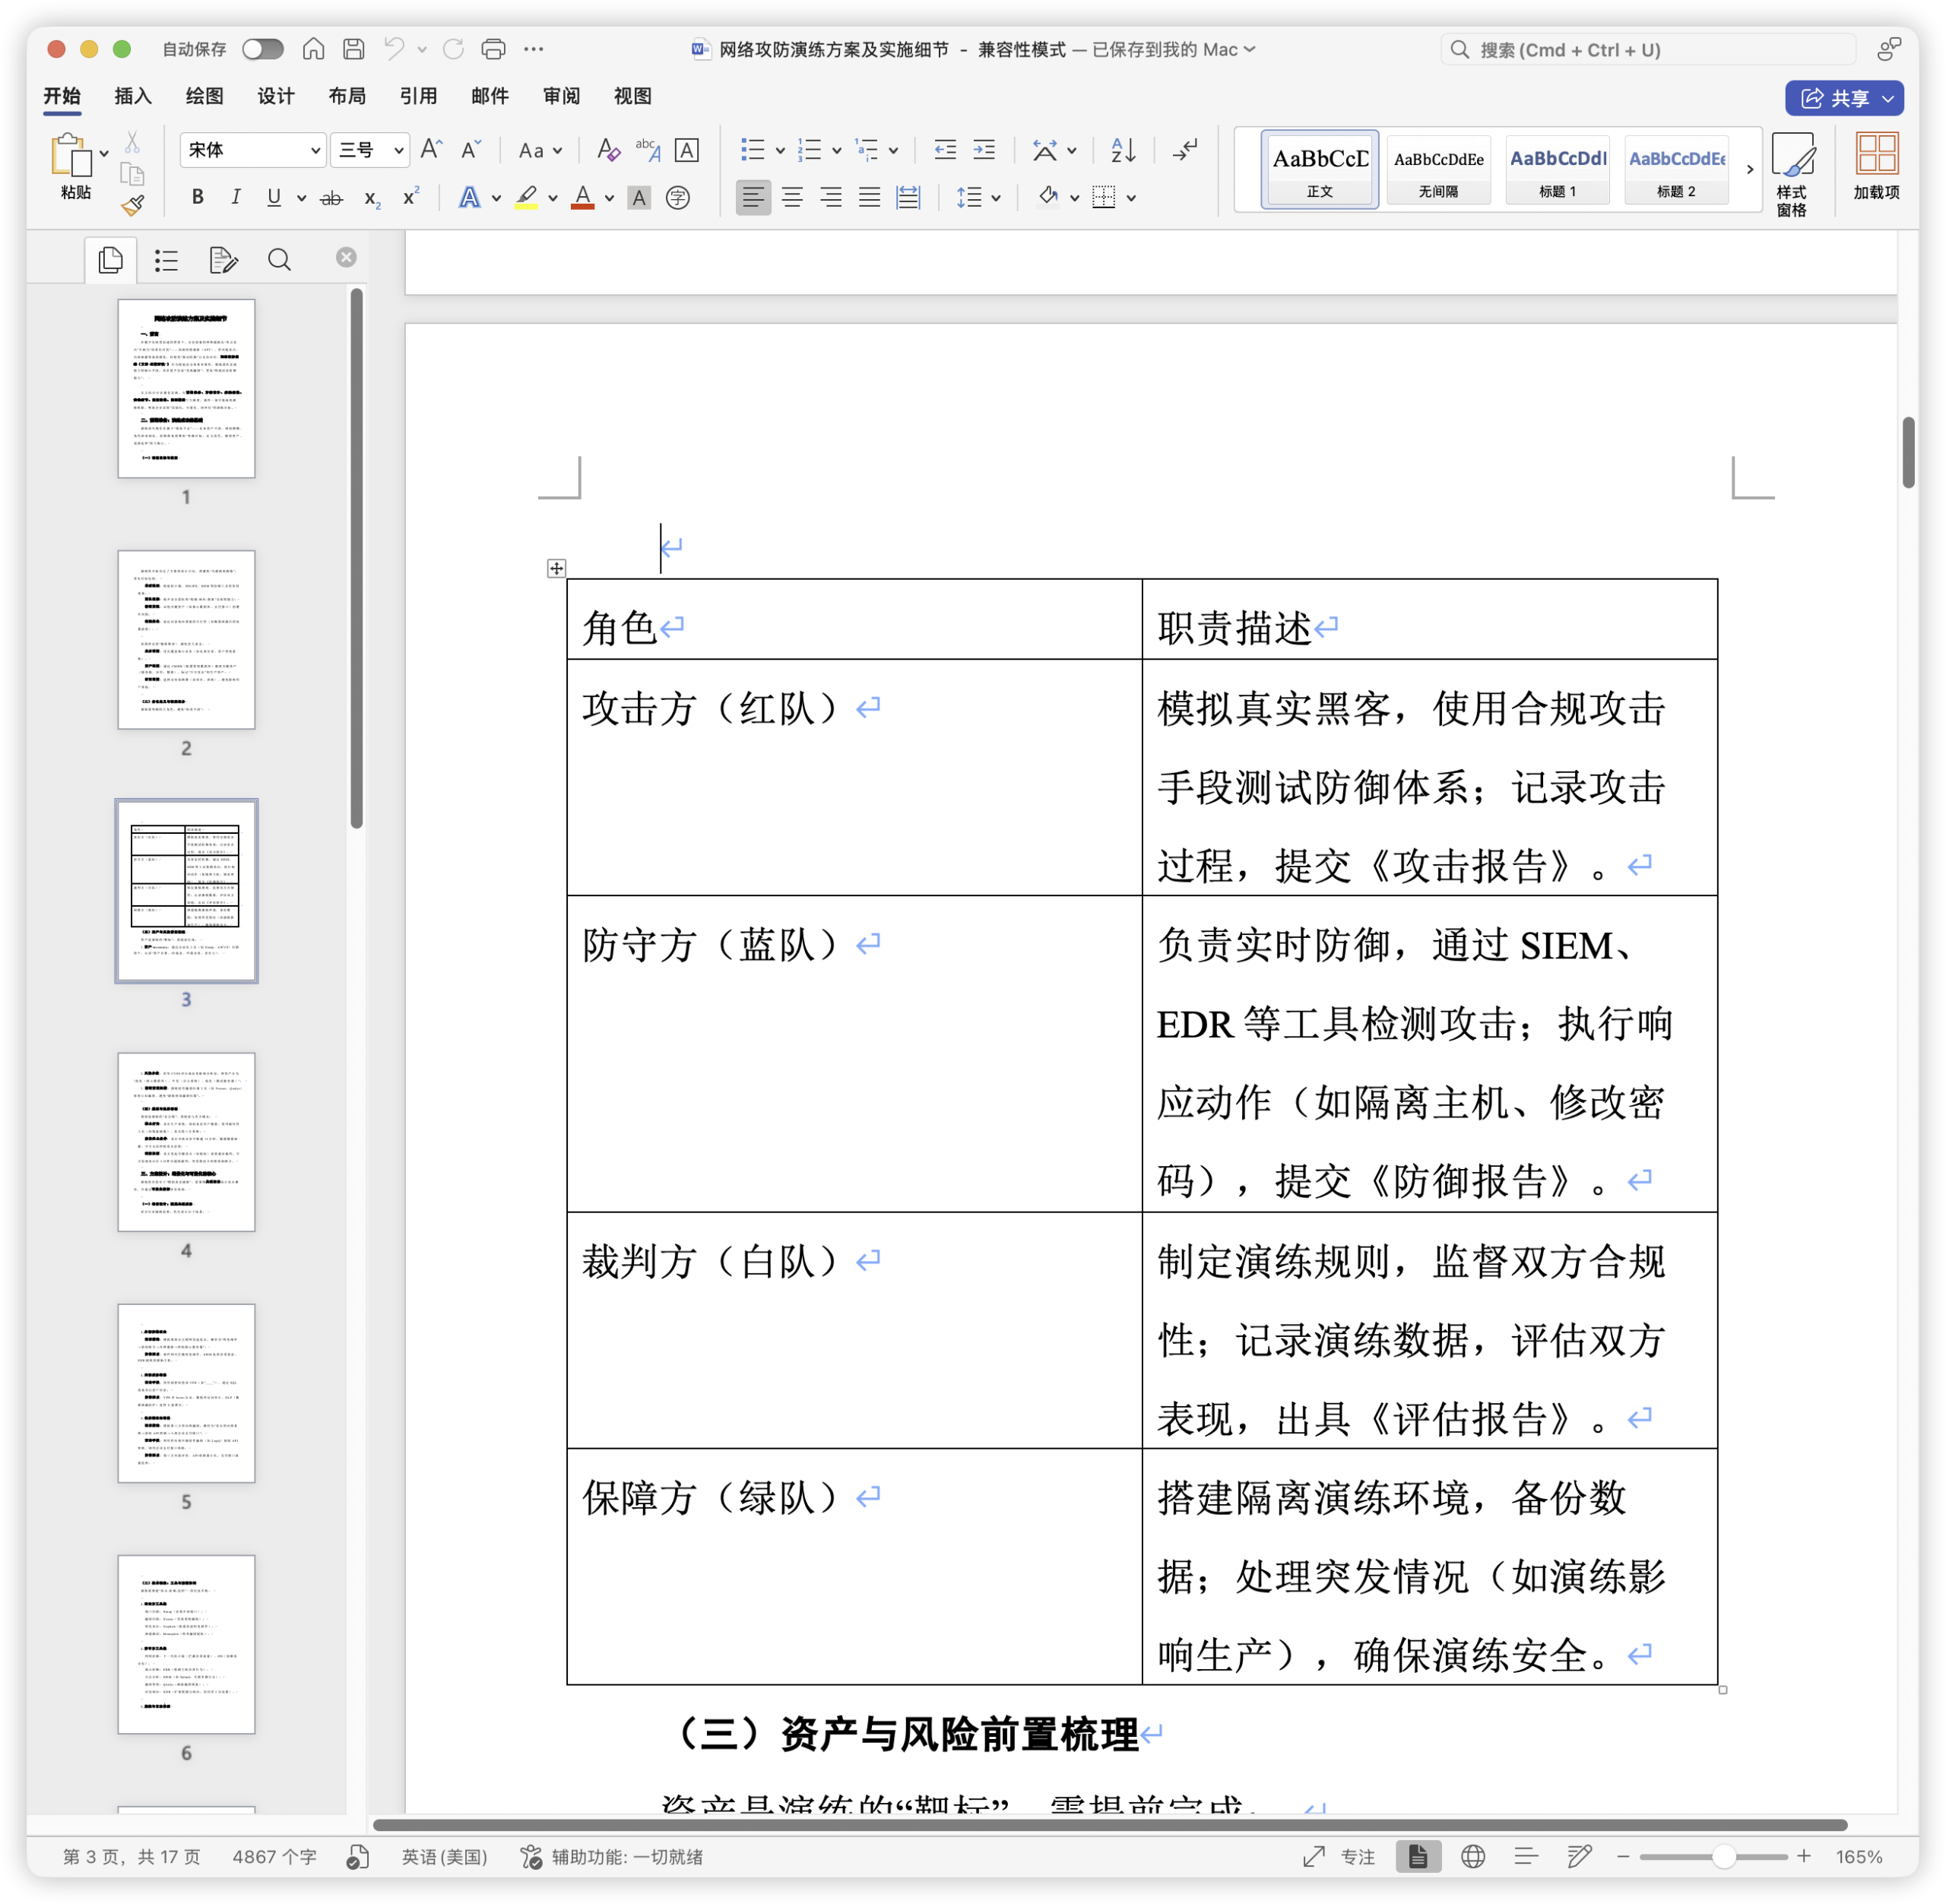Image resolution: width=1946 pixels, height=1904 pixels.
Task: Click the Copy icon in ribbon
Action: [132, 174]
